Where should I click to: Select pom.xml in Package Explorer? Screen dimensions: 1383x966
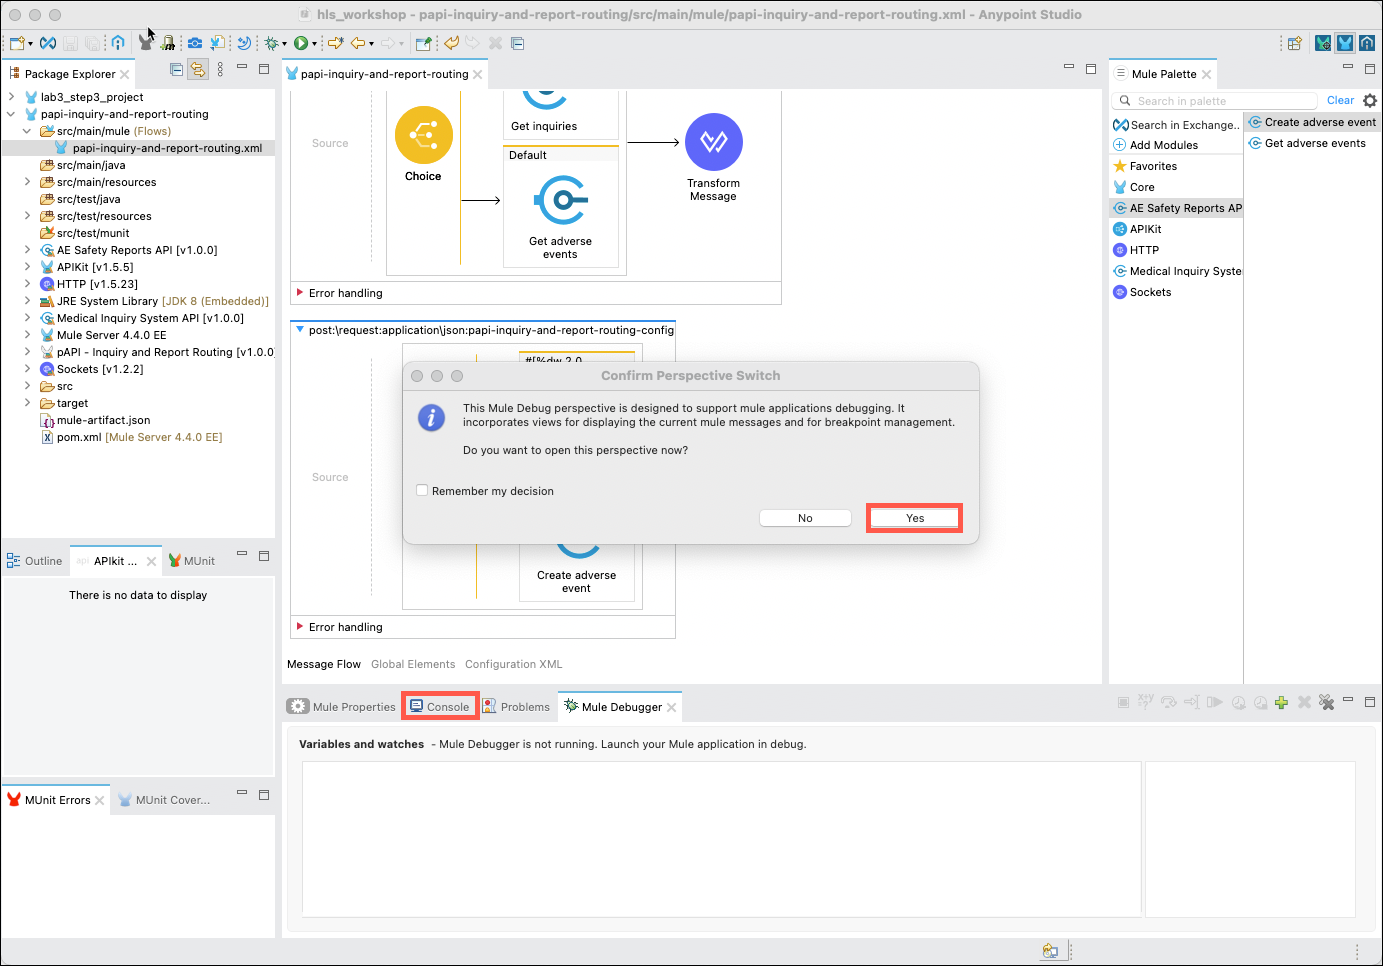coord(131,437)
